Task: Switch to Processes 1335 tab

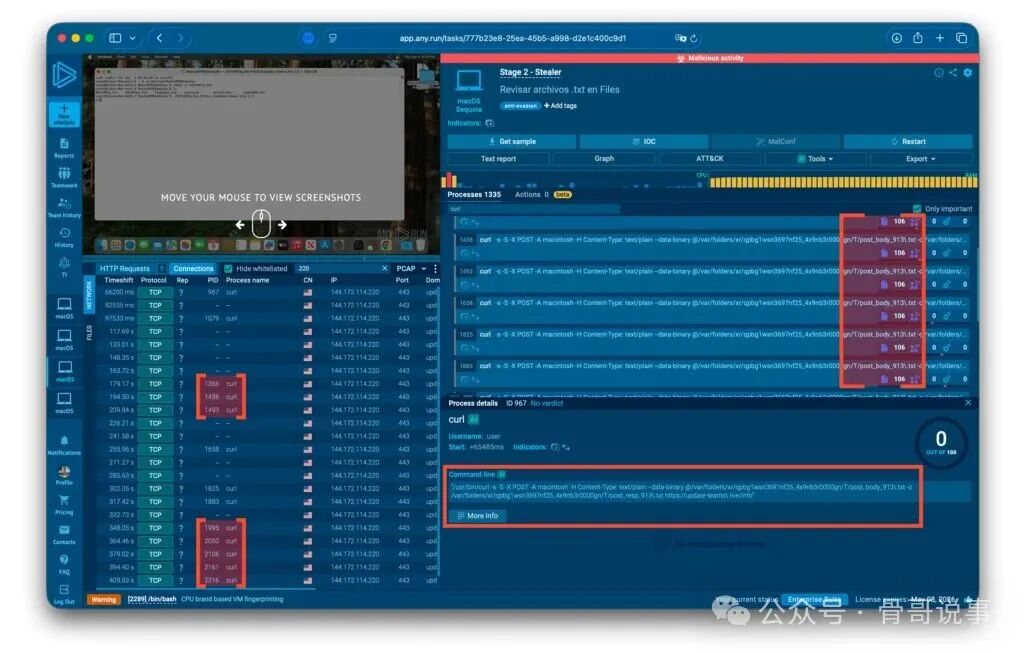Action: 474,195
